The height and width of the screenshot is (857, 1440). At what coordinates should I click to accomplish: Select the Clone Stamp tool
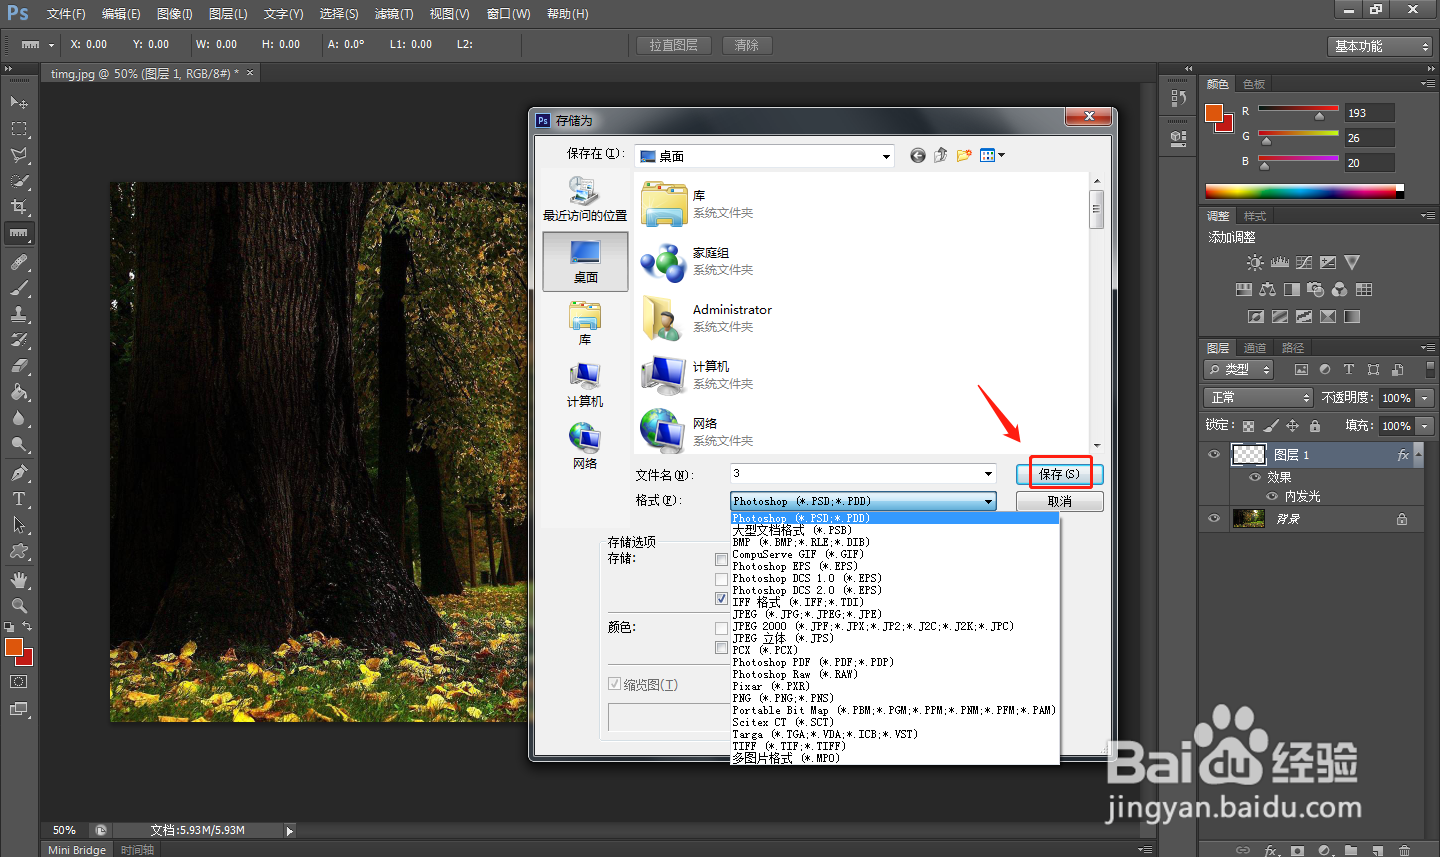[x=19, y=314]
